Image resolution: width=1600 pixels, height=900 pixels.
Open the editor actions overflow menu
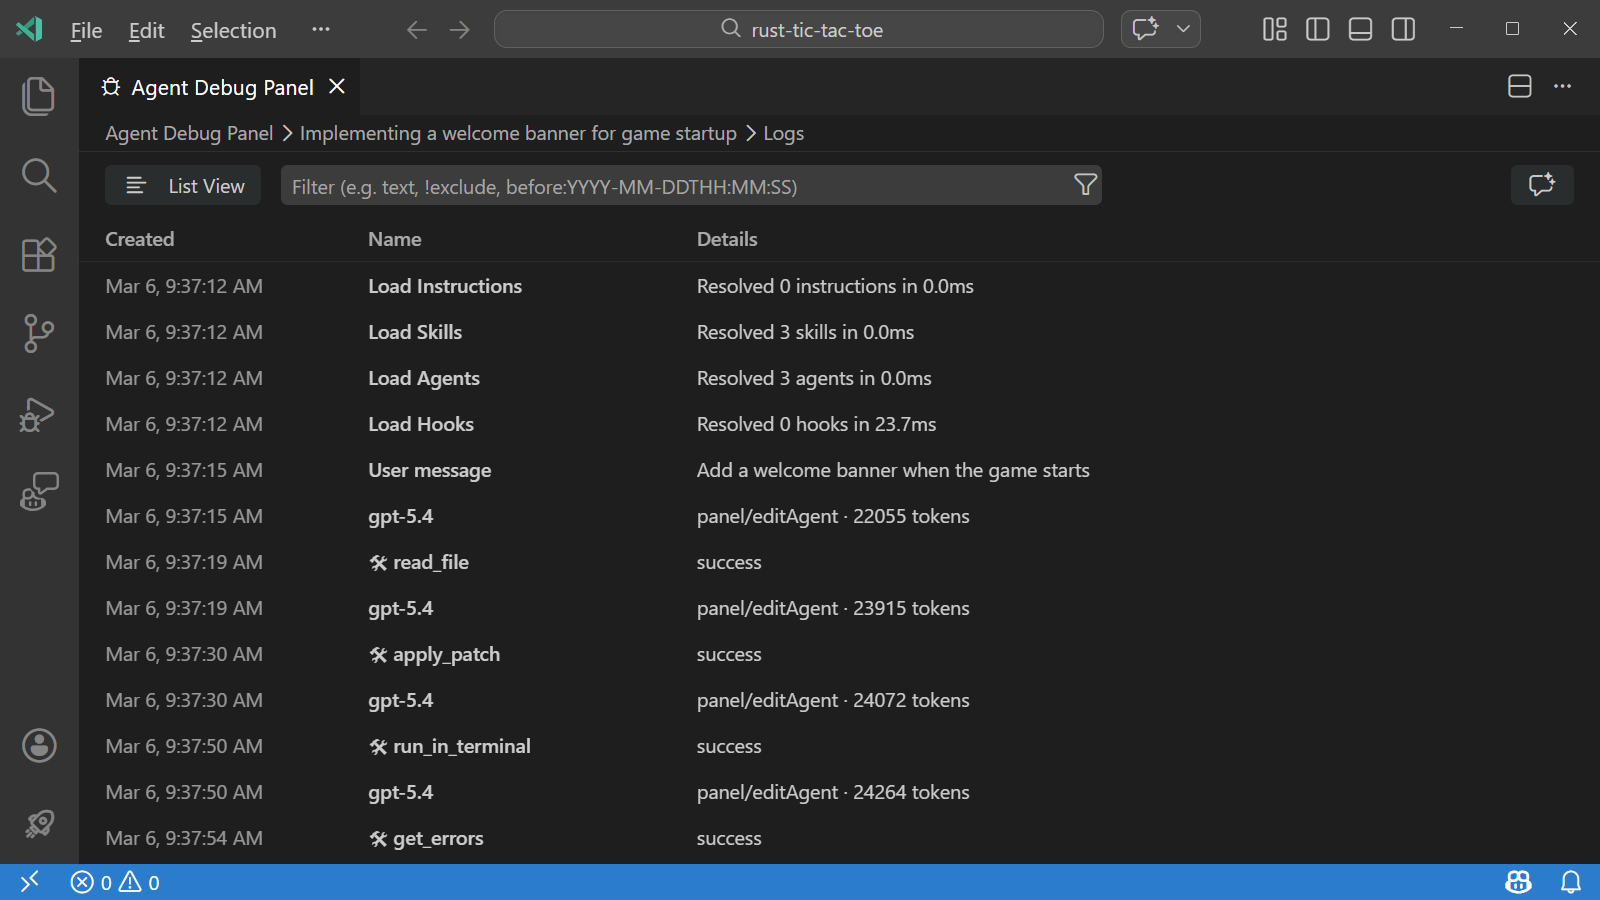(x=1563, y=87)
